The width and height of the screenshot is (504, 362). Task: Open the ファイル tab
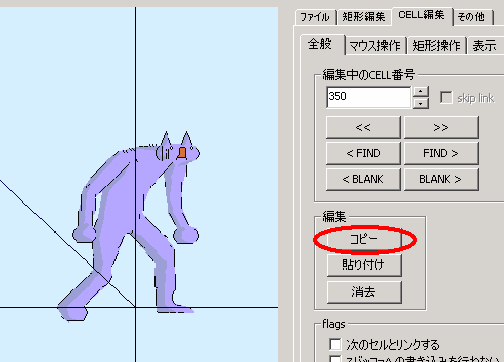(x=315, y=17)
